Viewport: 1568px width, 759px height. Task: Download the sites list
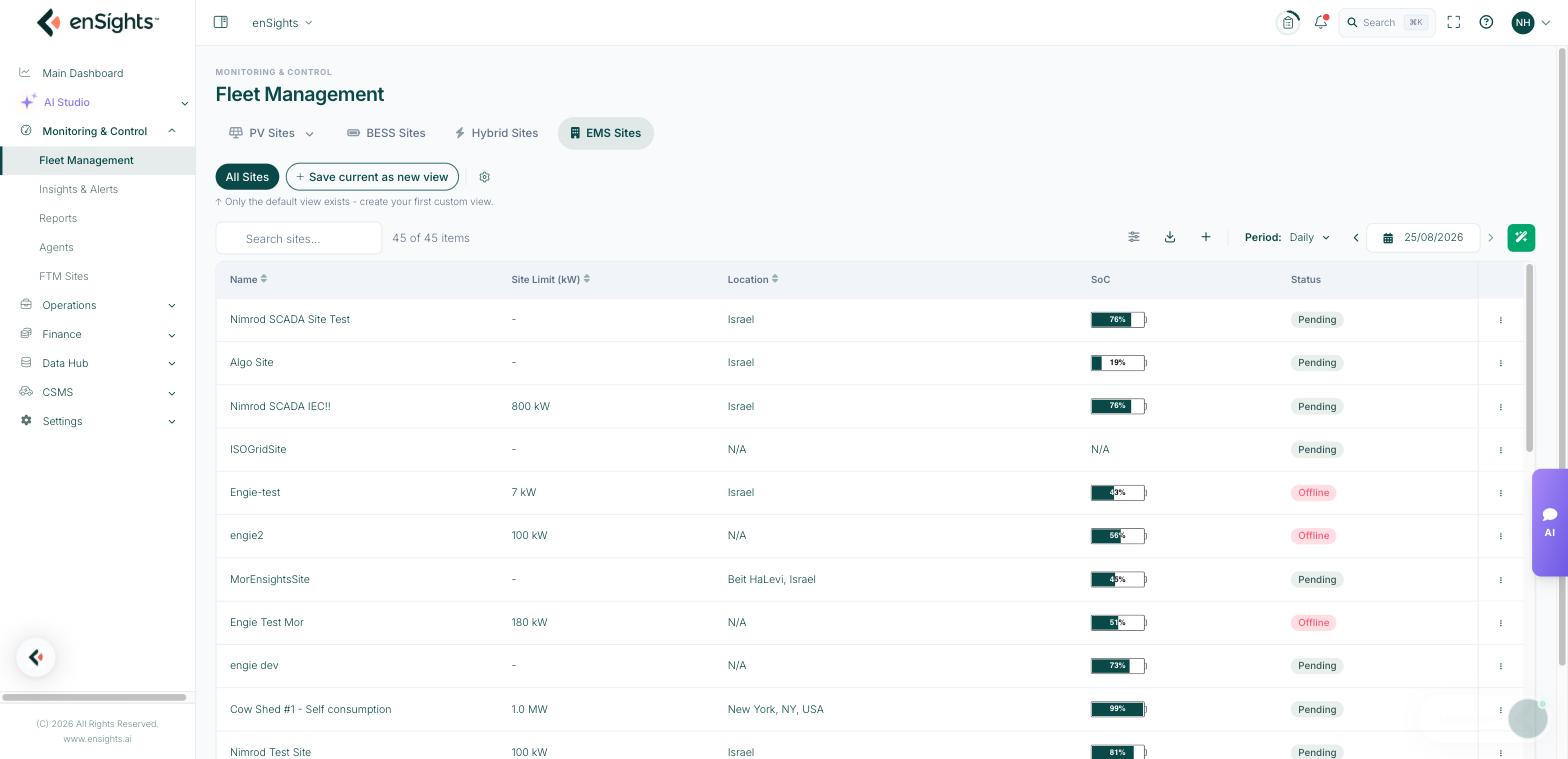[1170, 237]
